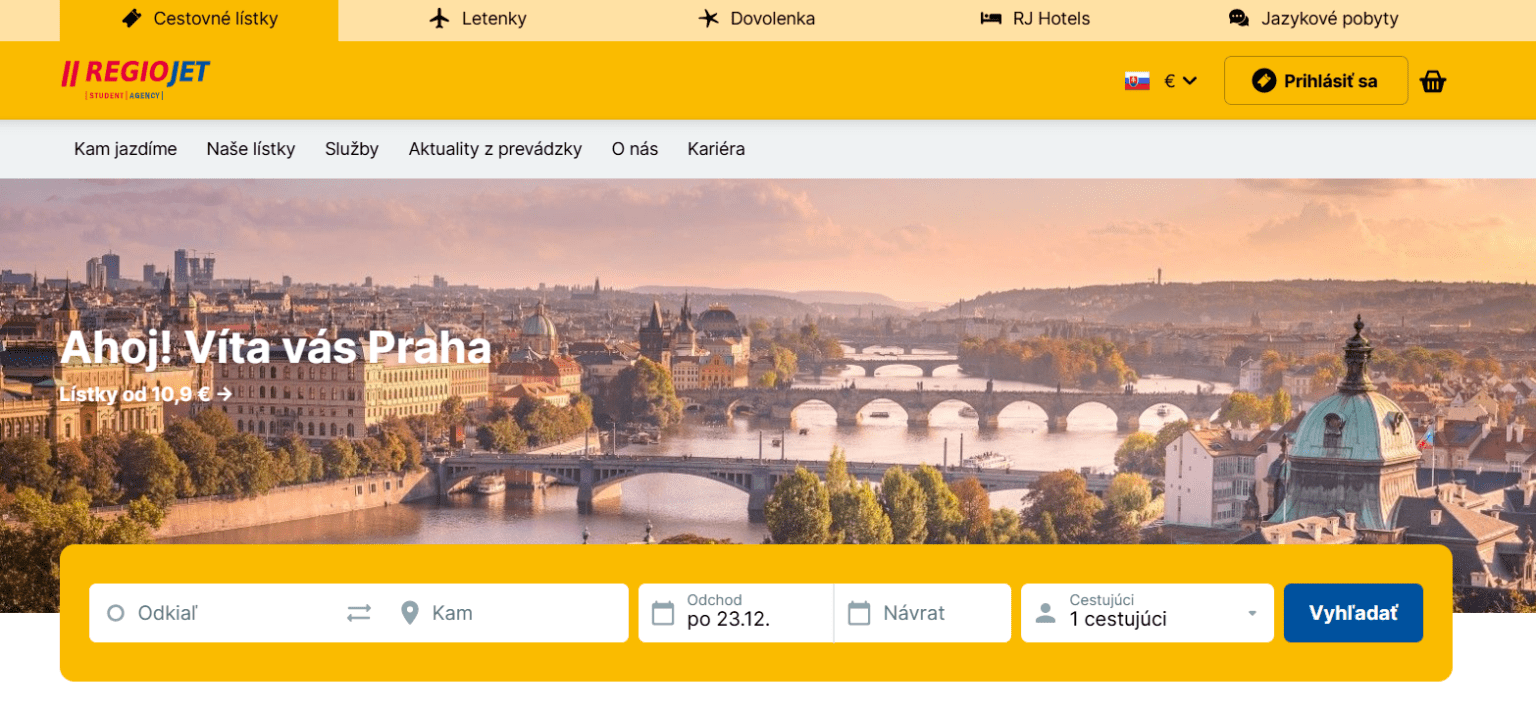The image size is (1536, 713).
Task: Open the RJ Hotels tab
Action: pos(1035,19)
